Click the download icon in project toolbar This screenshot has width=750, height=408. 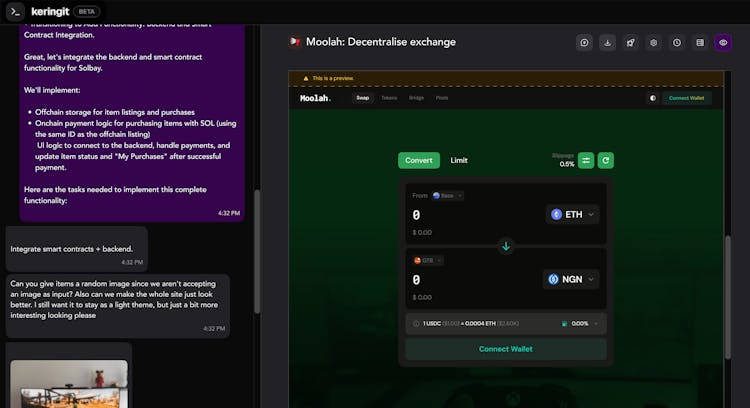pyautogui.click(x=607, y=43)
